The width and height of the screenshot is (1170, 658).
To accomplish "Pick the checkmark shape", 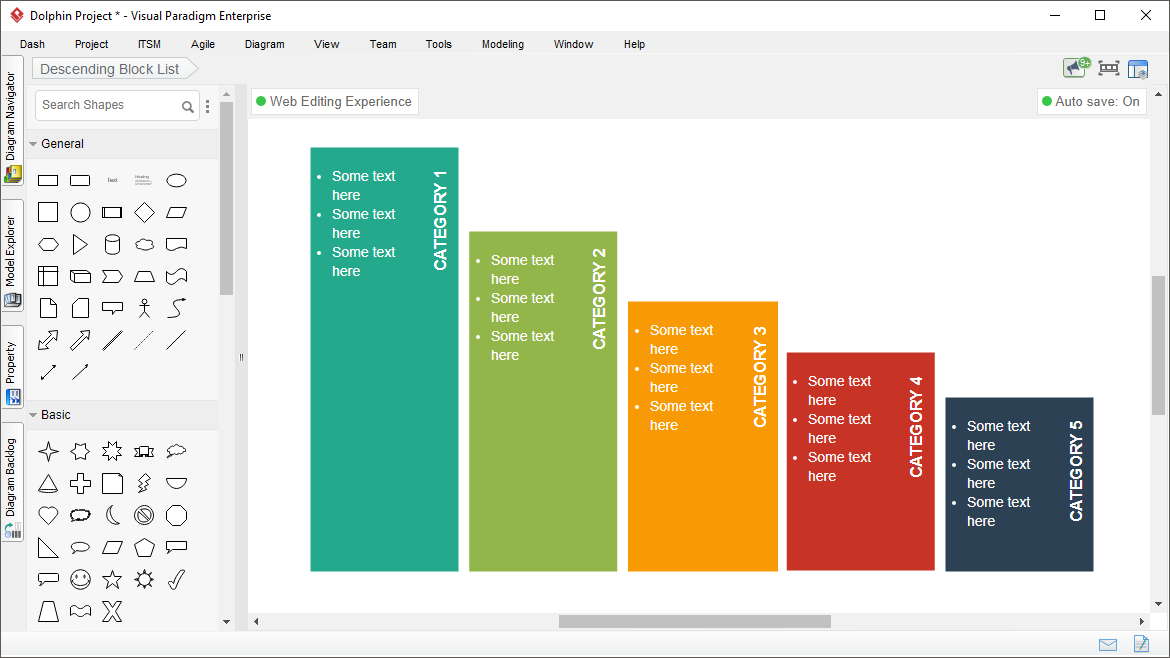I will click(176, 580).
